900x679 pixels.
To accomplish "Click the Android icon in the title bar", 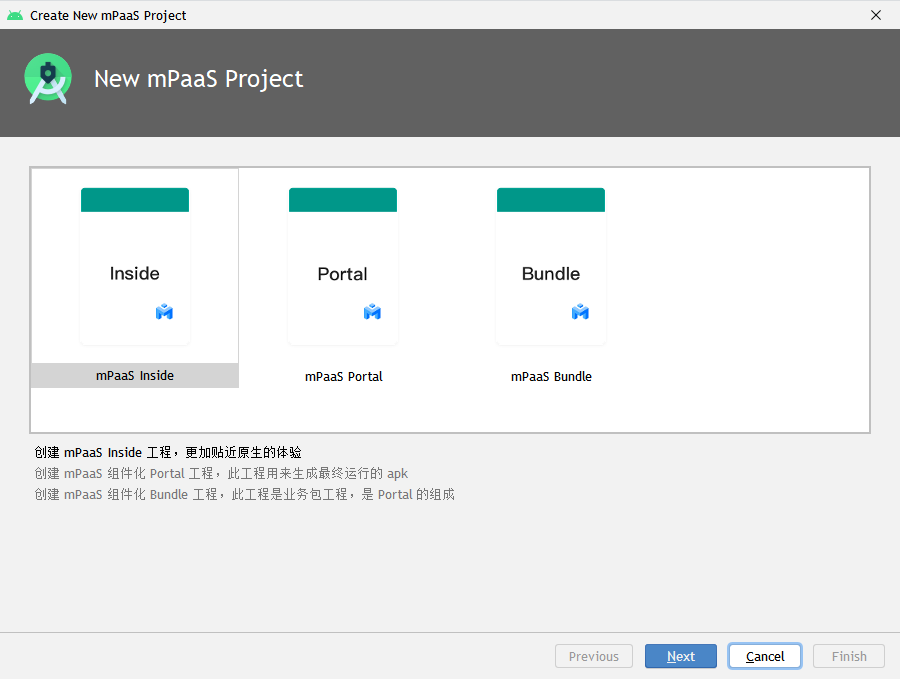I will [x=15, y=15].
